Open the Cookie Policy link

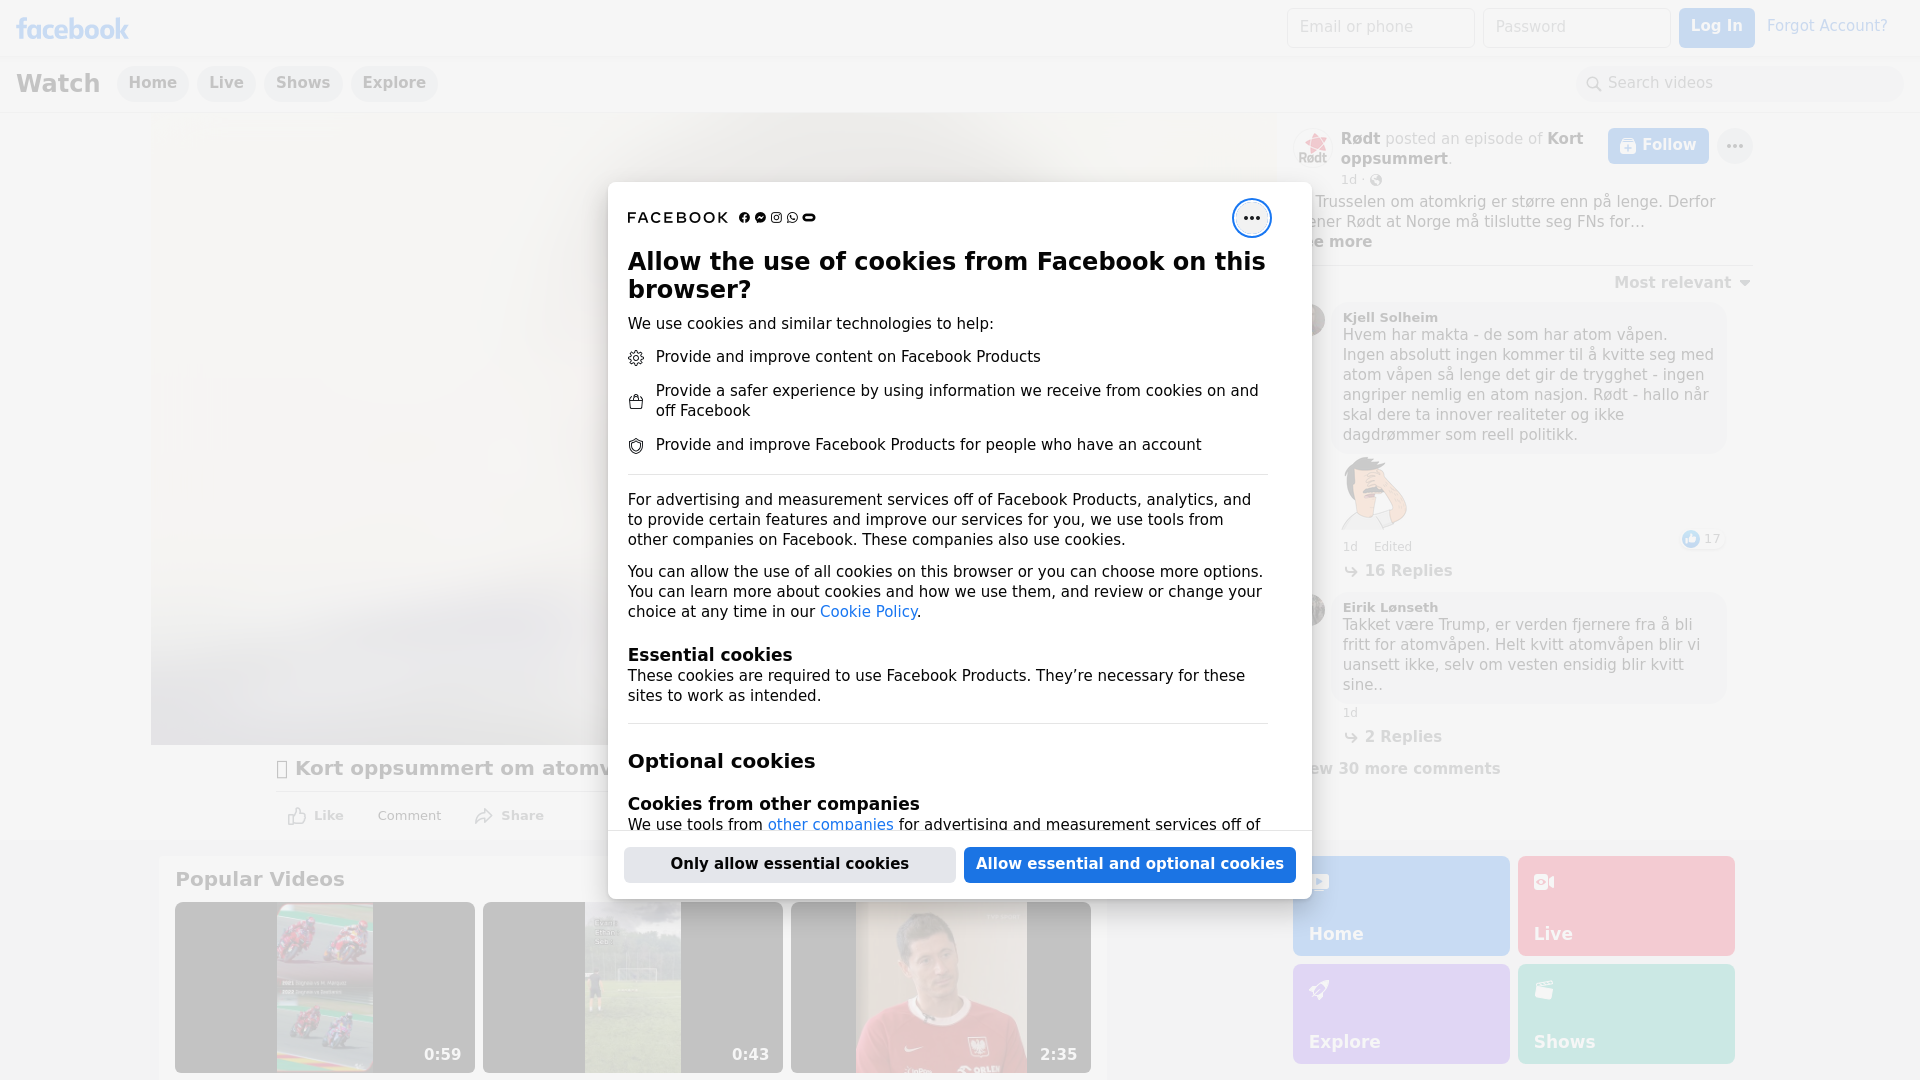pyautogui.click(x=868, y=612)
